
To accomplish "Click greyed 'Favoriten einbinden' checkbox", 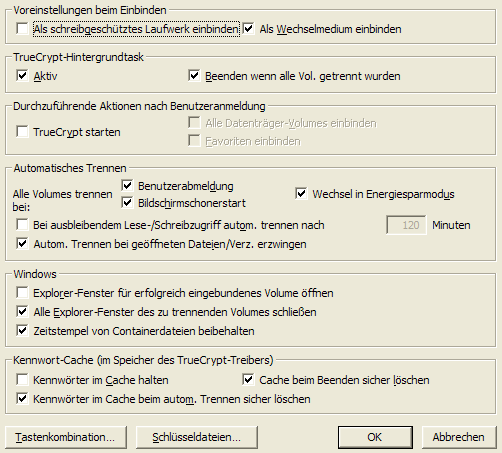I will tap(194, 141).
